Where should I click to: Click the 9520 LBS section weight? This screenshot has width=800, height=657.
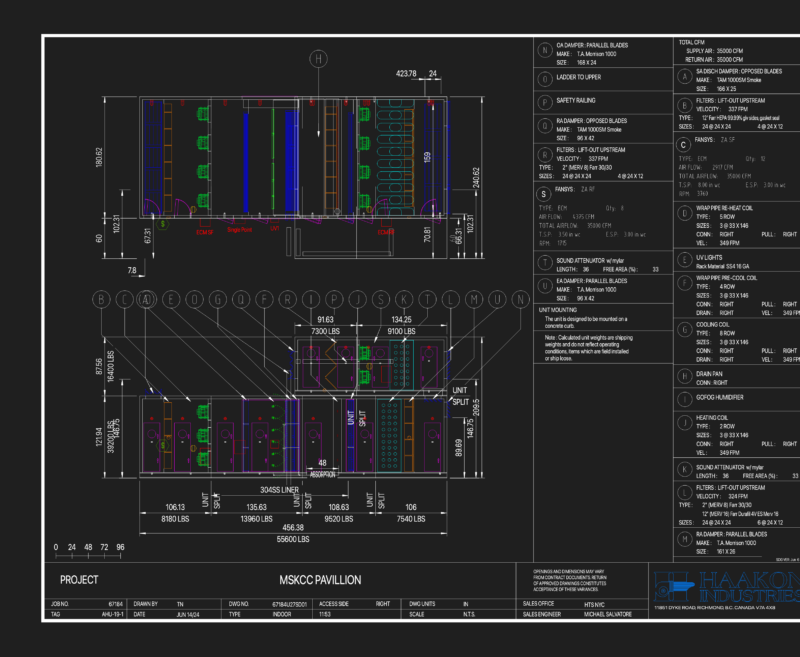point(339,519)
